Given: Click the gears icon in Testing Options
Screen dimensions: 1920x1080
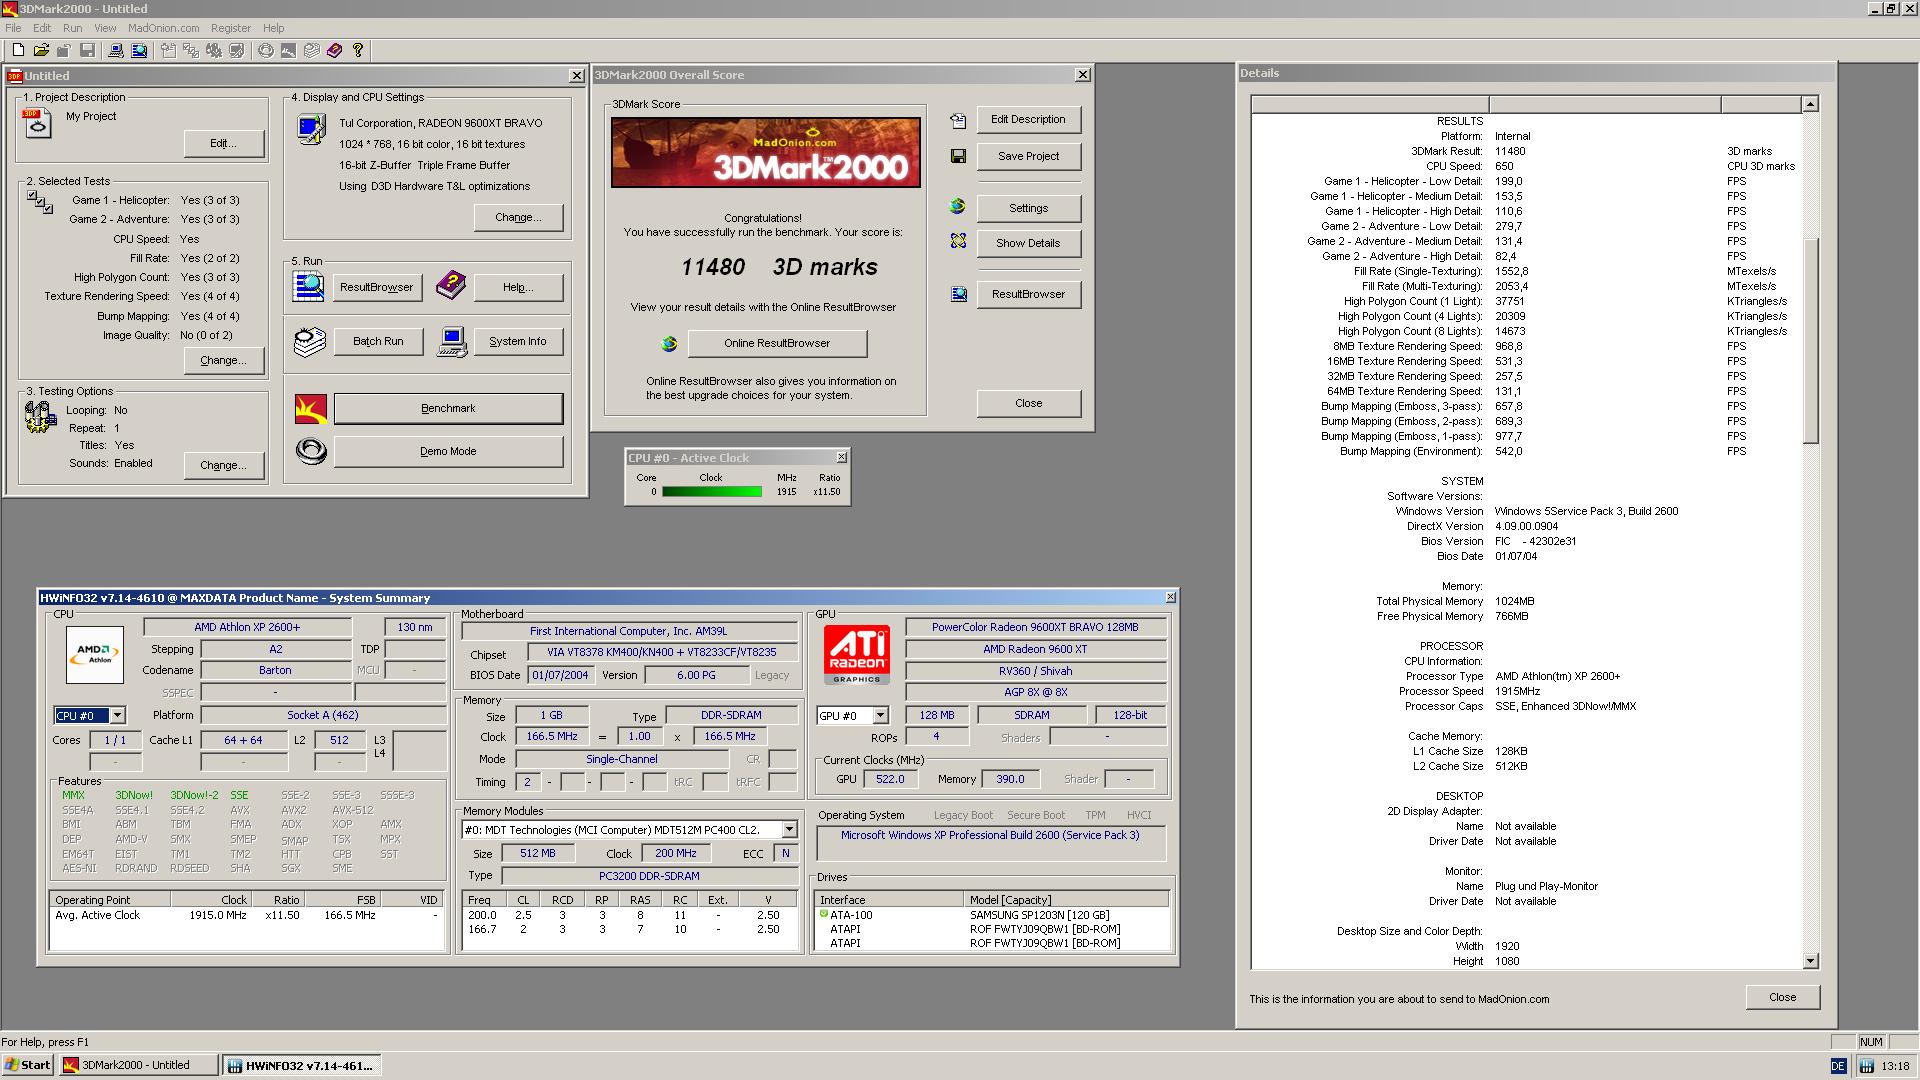Looking at the screenshot, I should click(40, 417).
